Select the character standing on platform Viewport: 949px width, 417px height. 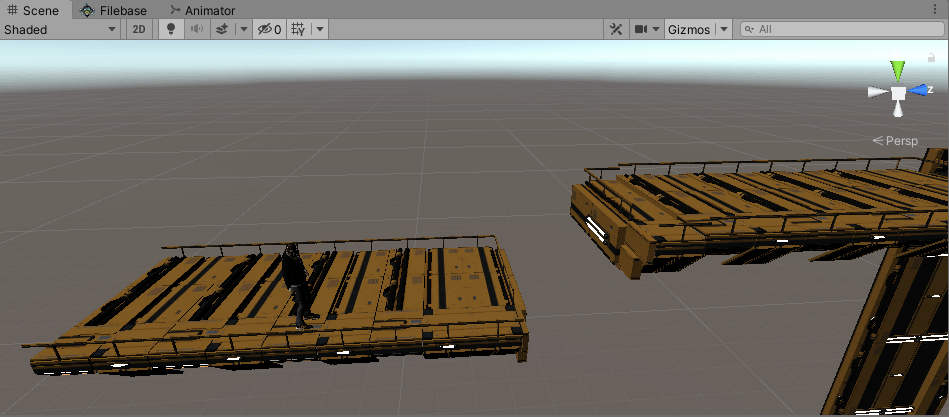tap(297, 286)
